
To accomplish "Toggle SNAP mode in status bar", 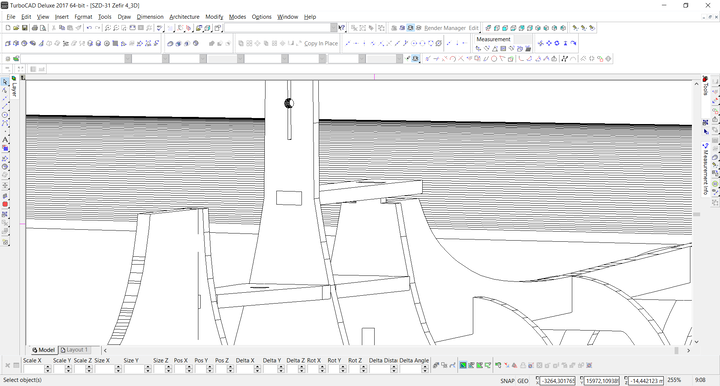I will 507,380.
